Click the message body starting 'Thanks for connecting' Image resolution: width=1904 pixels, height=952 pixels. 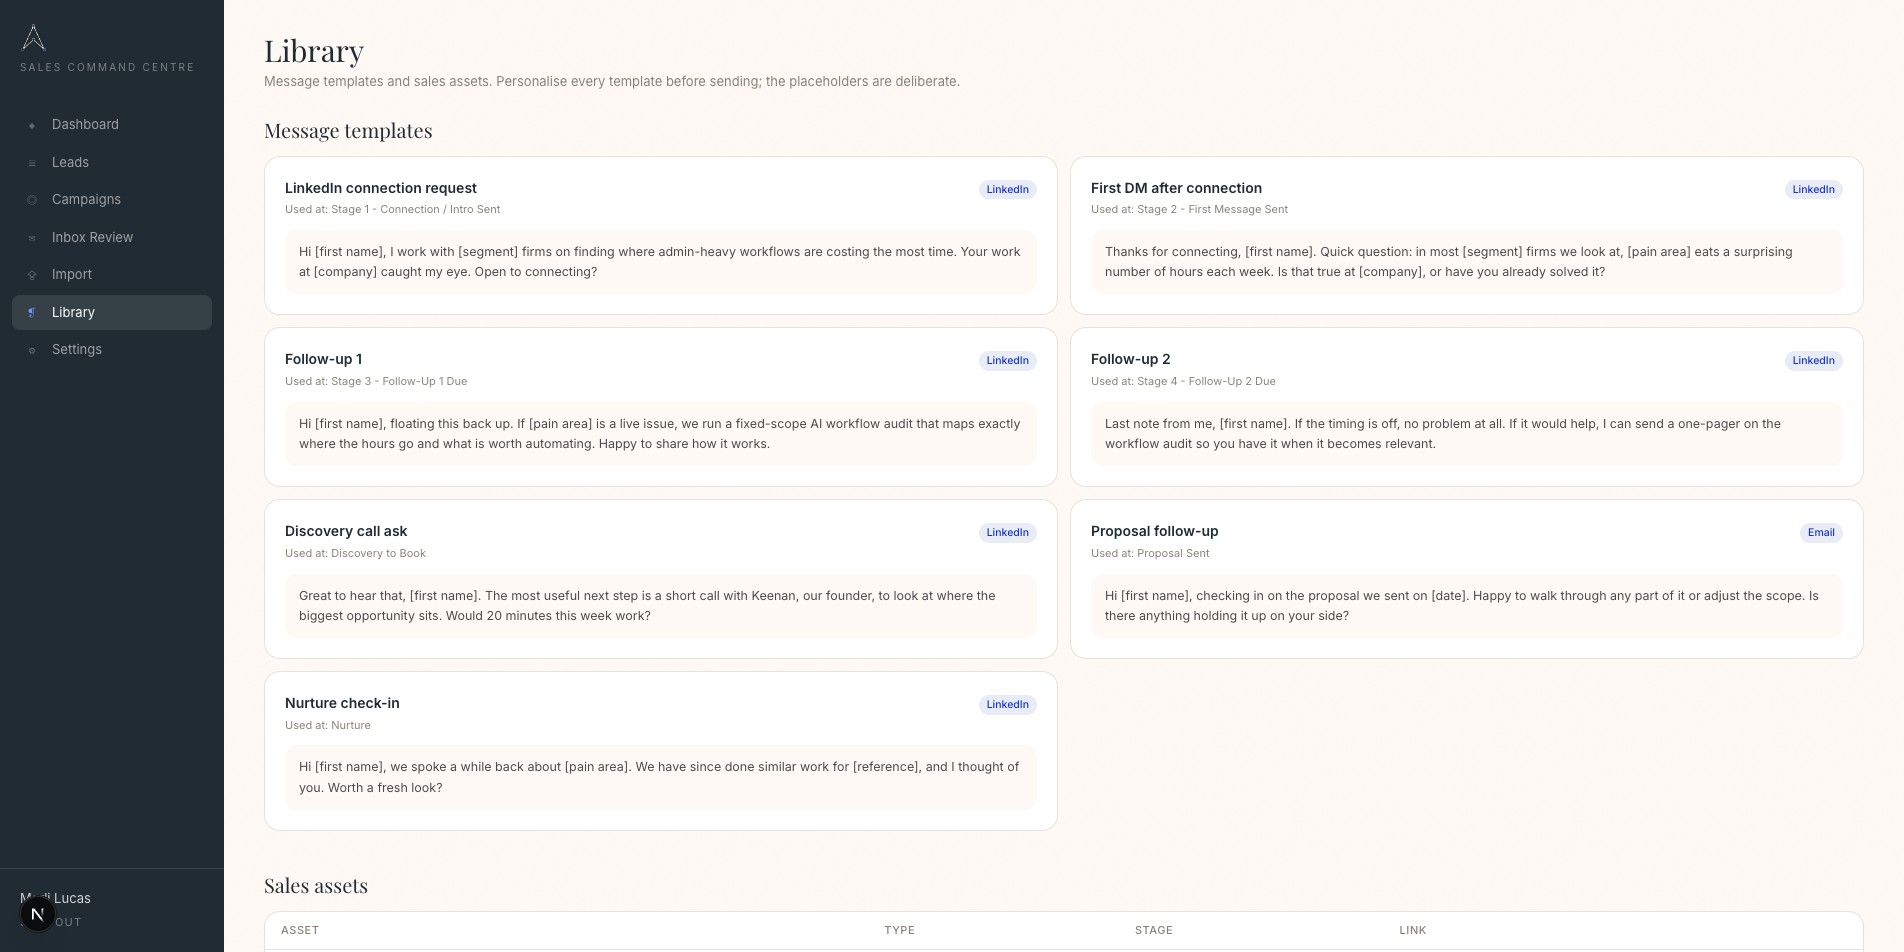pyautogui.click(x=1467, y=262)
